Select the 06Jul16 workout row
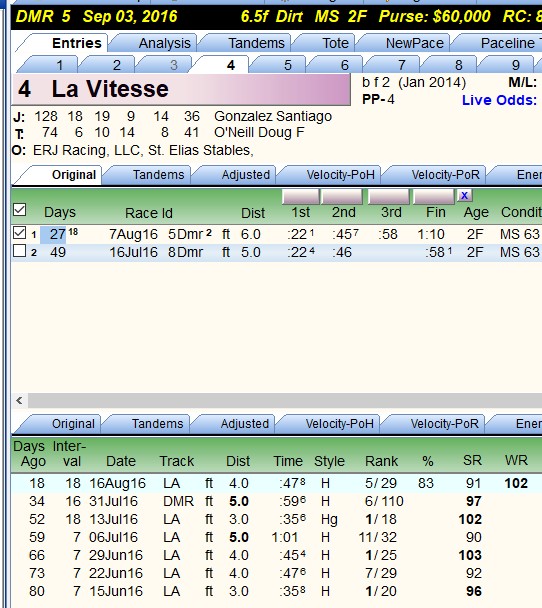542x608 pixels. pyautogui.click(x=276, y=537)
